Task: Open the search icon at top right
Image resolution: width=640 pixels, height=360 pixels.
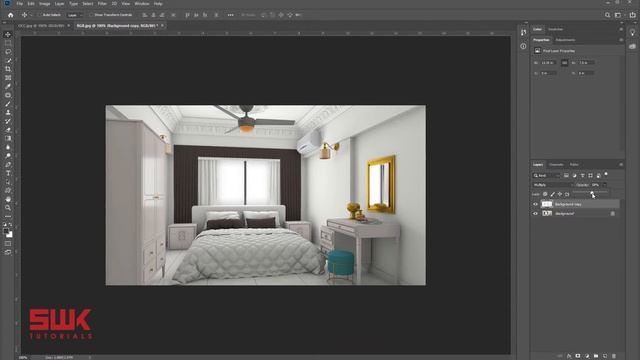Action: [x=607, y=15]
